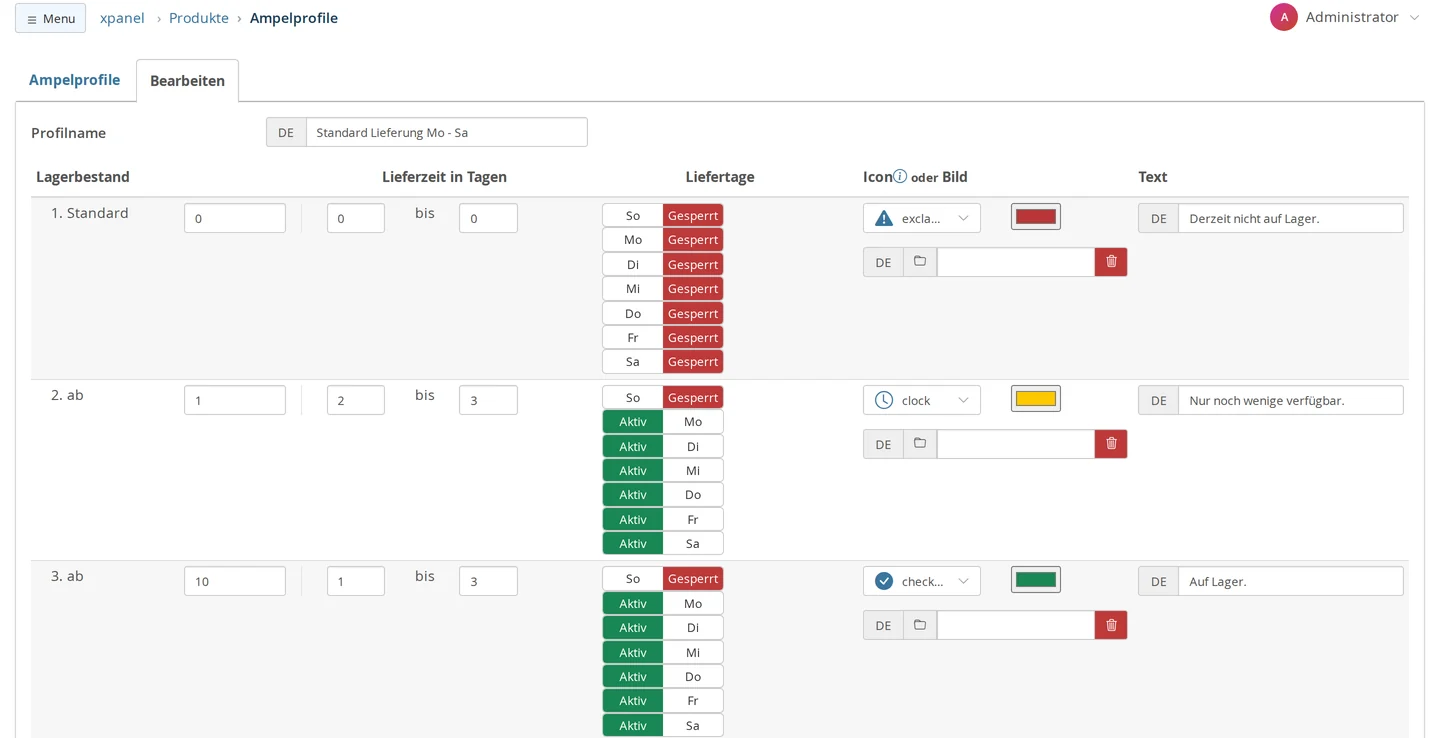The image size is (1440, 738).
Task: Click trash icon in the '3. ab' row
Action: [1111, 625]
